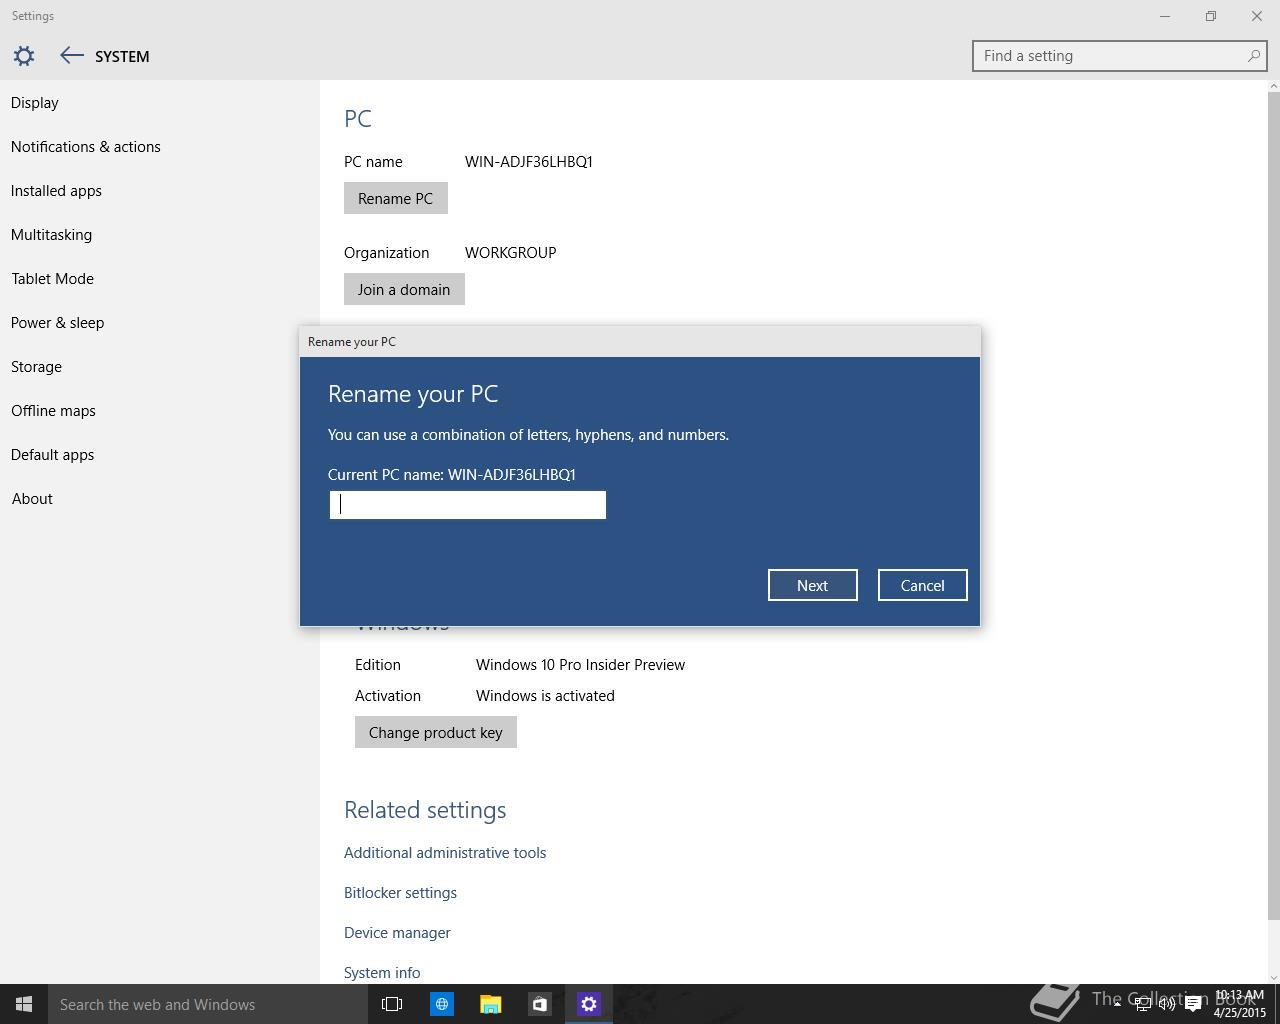The image size is (1280, 1024).
Task: Open the Store icon in taskbar
Action: point(539,1004)
